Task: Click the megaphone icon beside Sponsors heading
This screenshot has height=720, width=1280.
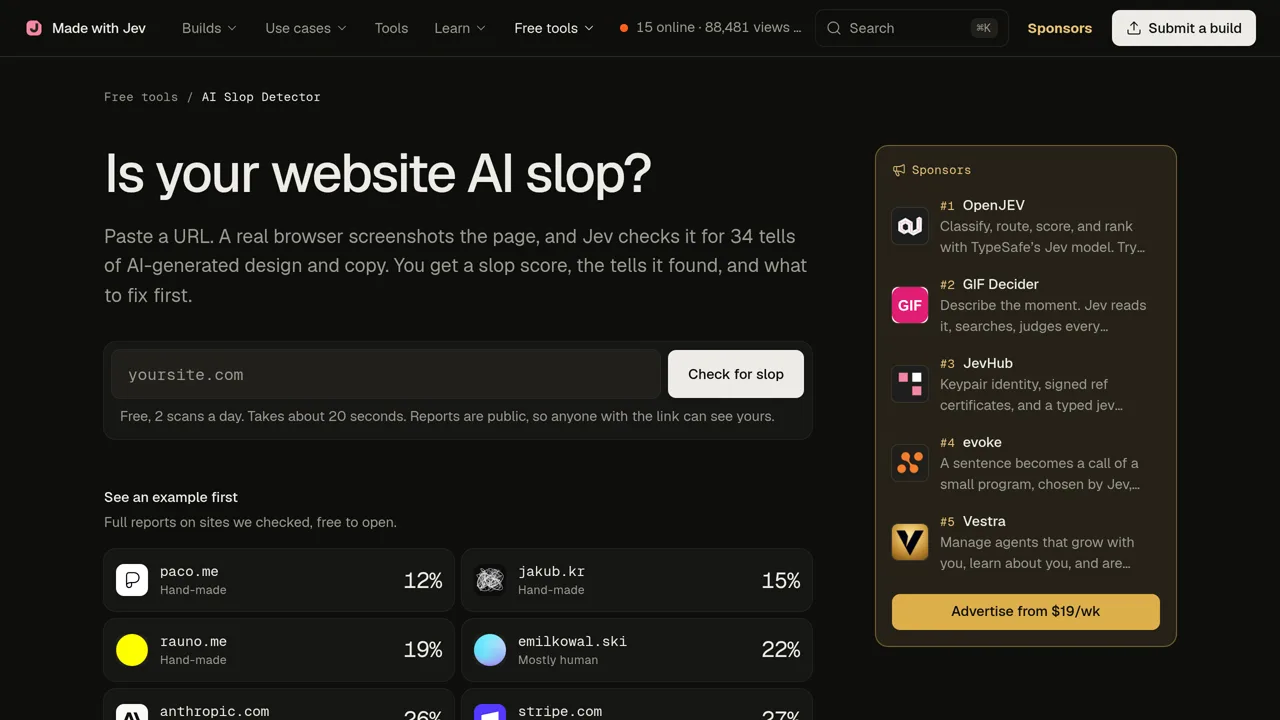Action: [x=899, y=170]
